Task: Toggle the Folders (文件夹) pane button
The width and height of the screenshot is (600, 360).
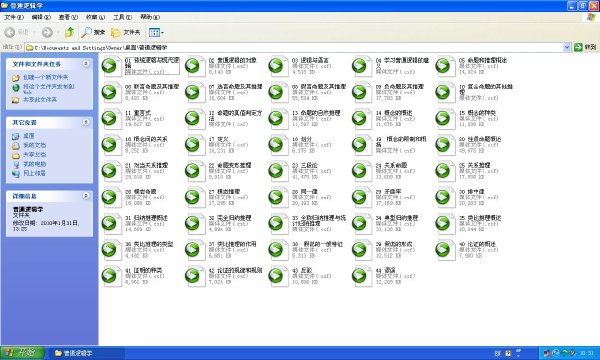Action: [126, 33]
